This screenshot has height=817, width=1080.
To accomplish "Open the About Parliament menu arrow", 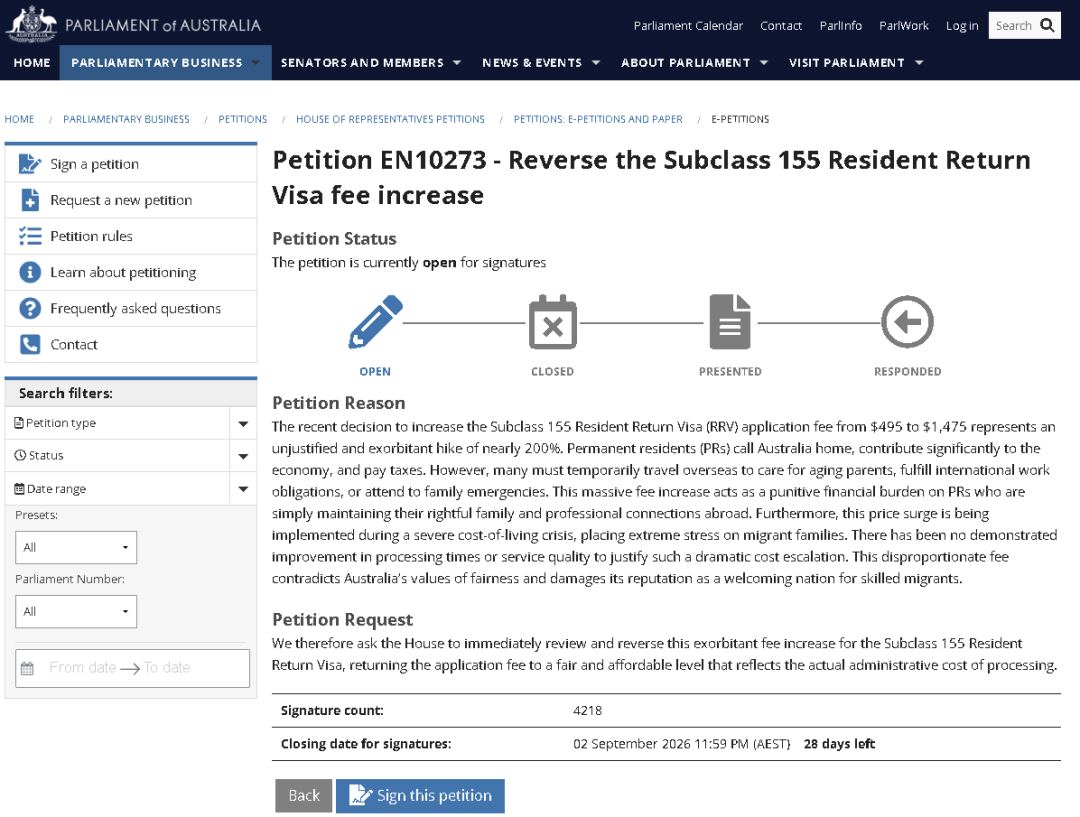I will pos(764,63).
